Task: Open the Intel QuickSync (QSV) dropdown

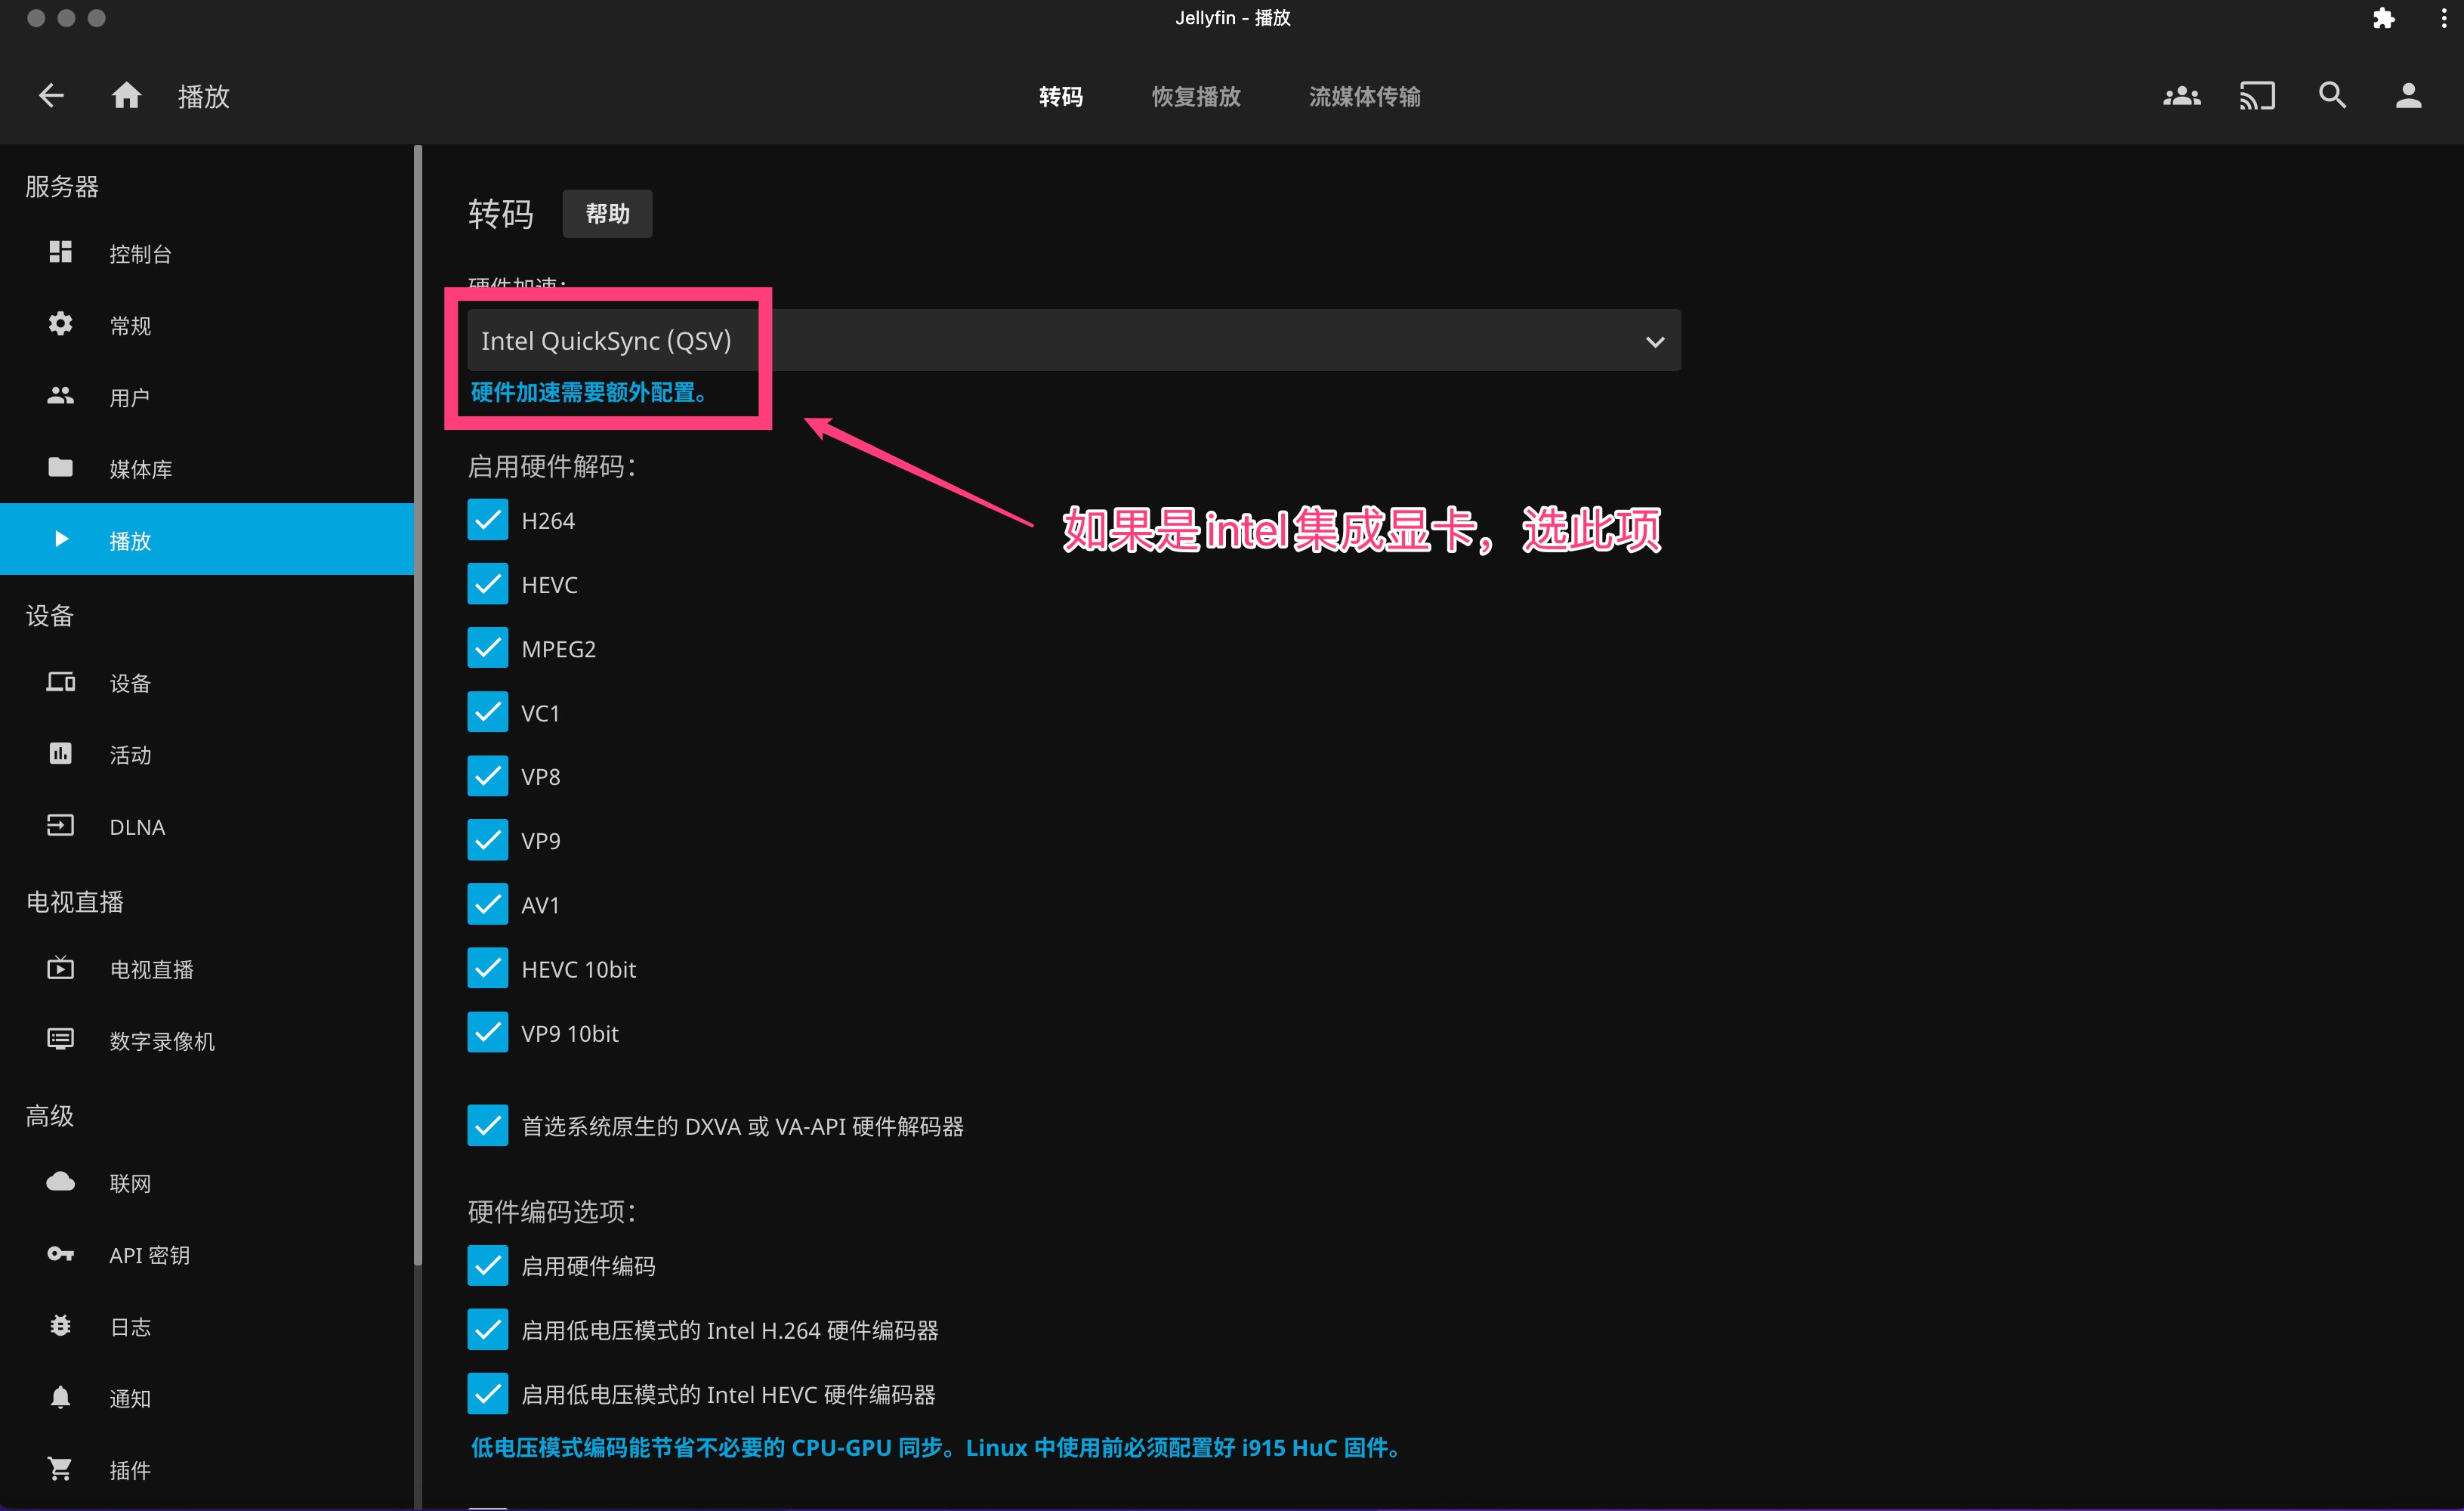Action: 1073,340
